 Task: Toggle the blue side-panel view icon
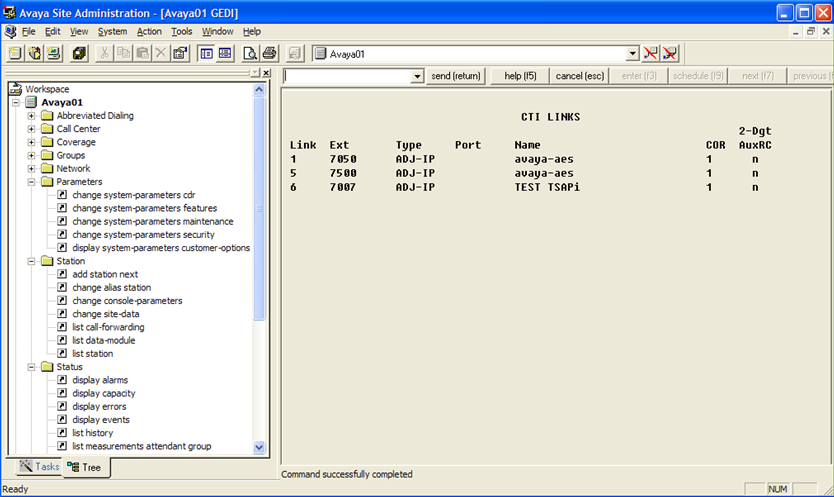(206, 53)
